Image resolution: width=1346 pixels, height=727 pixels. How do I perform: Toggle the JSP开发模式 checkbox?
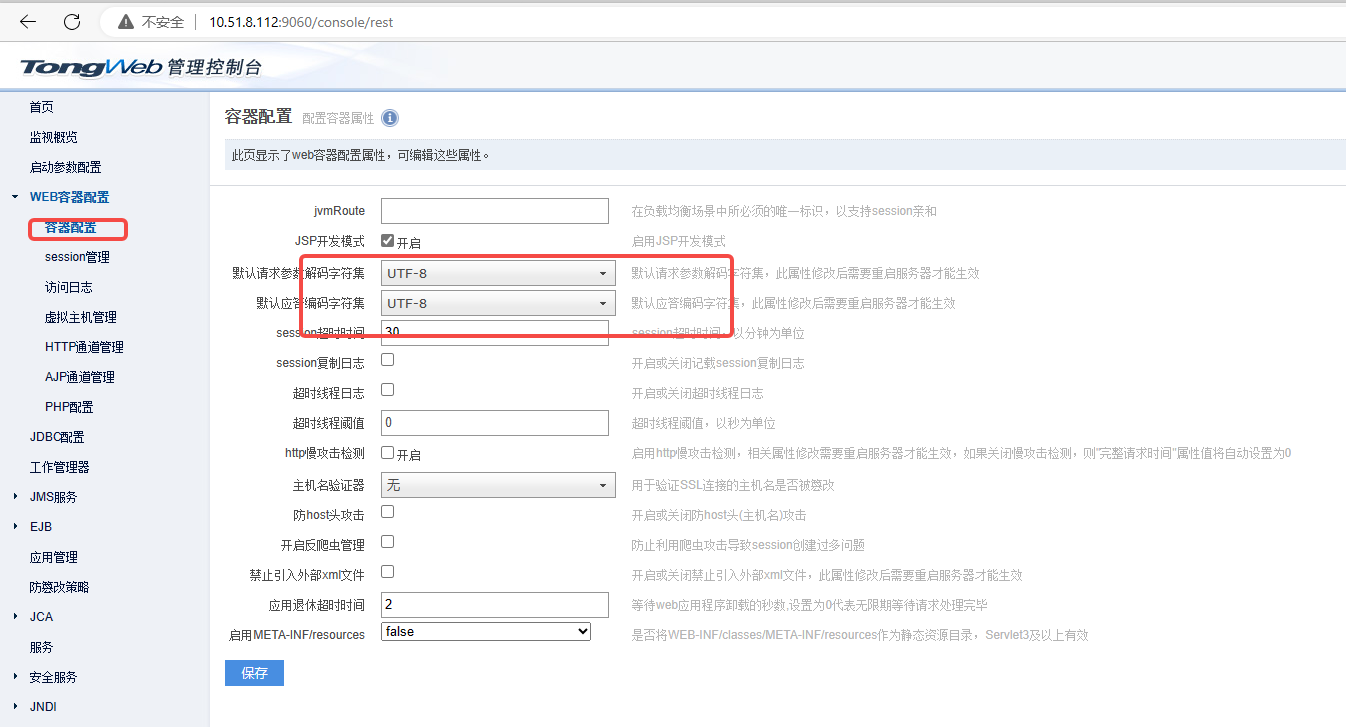click(x=387, y=241)
